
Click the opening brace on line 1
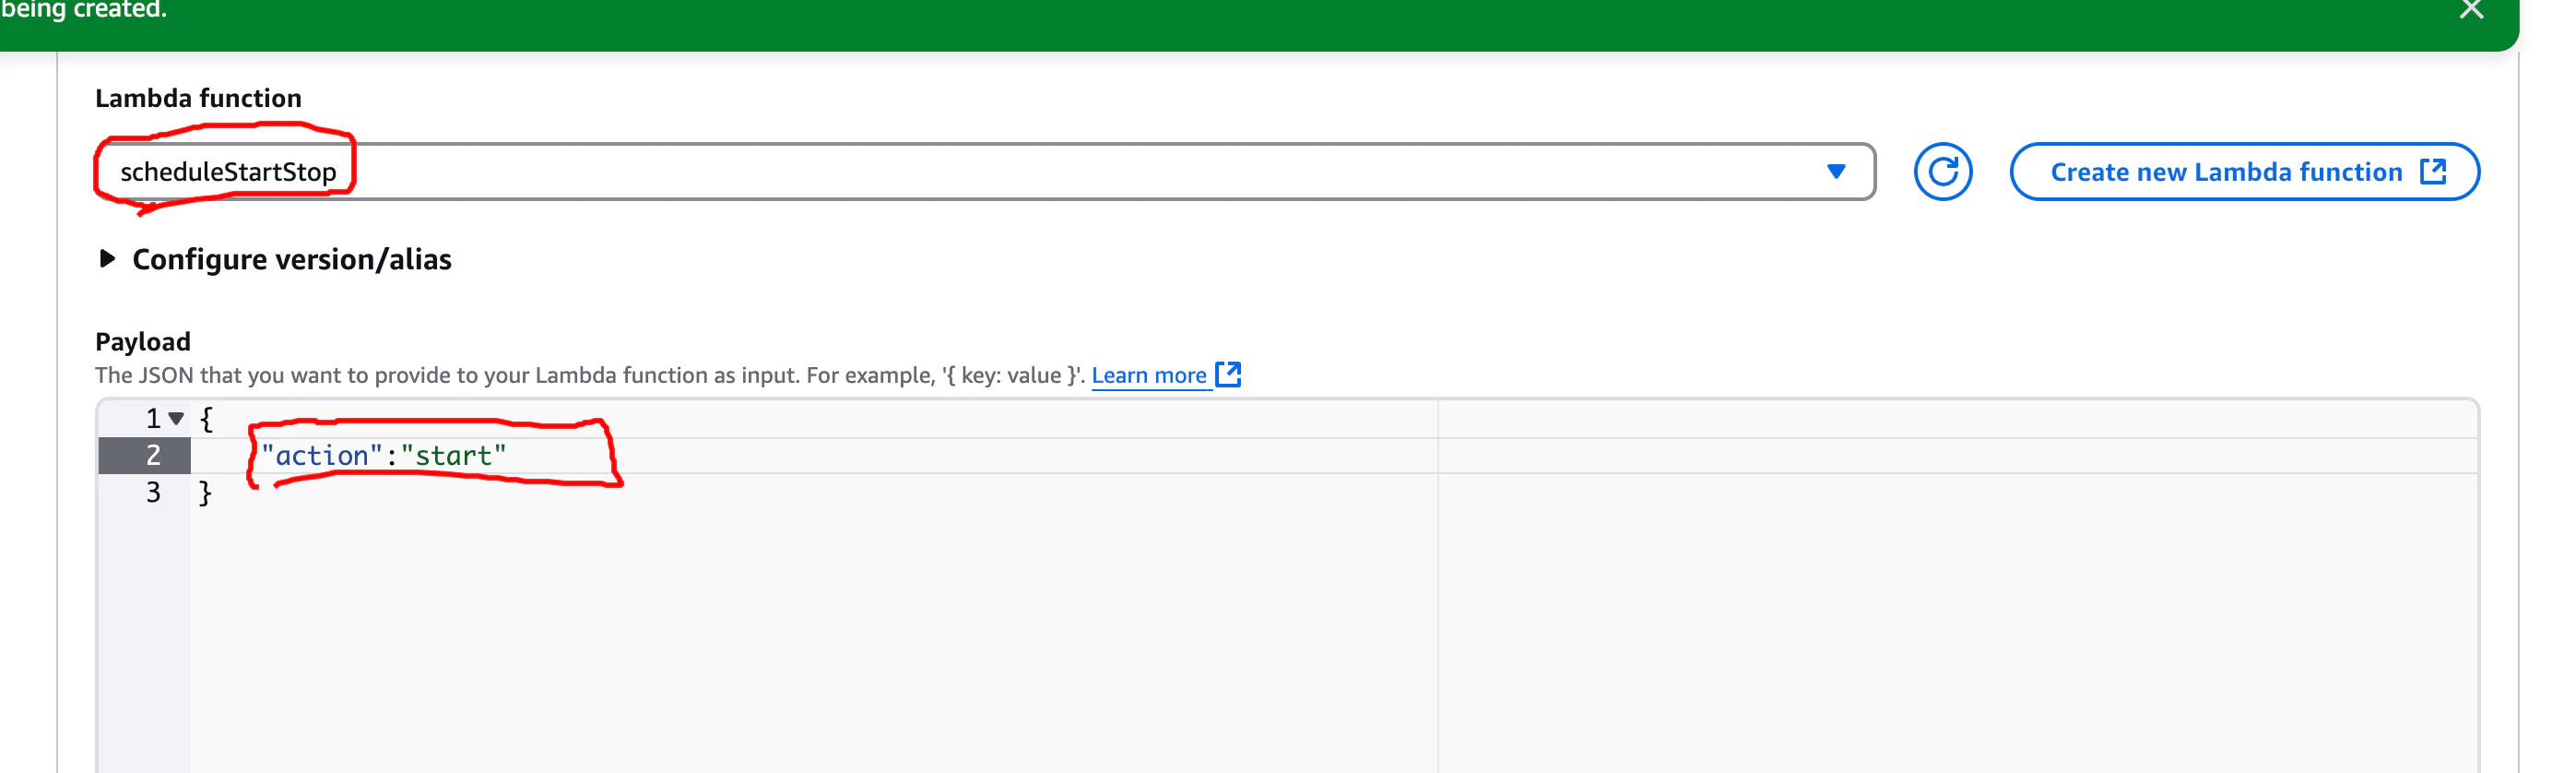click(206, 419)
